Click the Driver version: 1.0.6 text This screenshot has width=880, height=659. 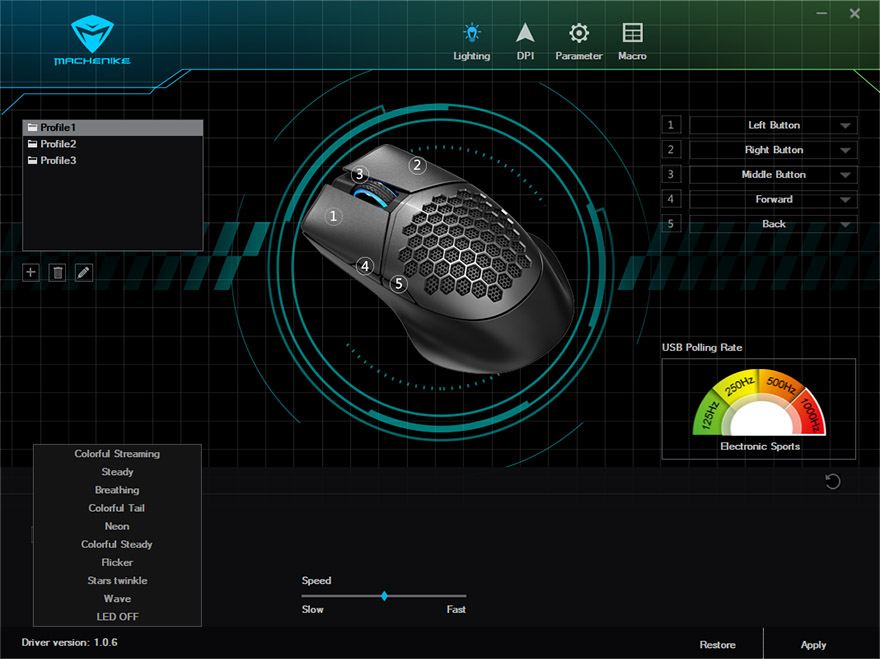click(x=70, y=642)
